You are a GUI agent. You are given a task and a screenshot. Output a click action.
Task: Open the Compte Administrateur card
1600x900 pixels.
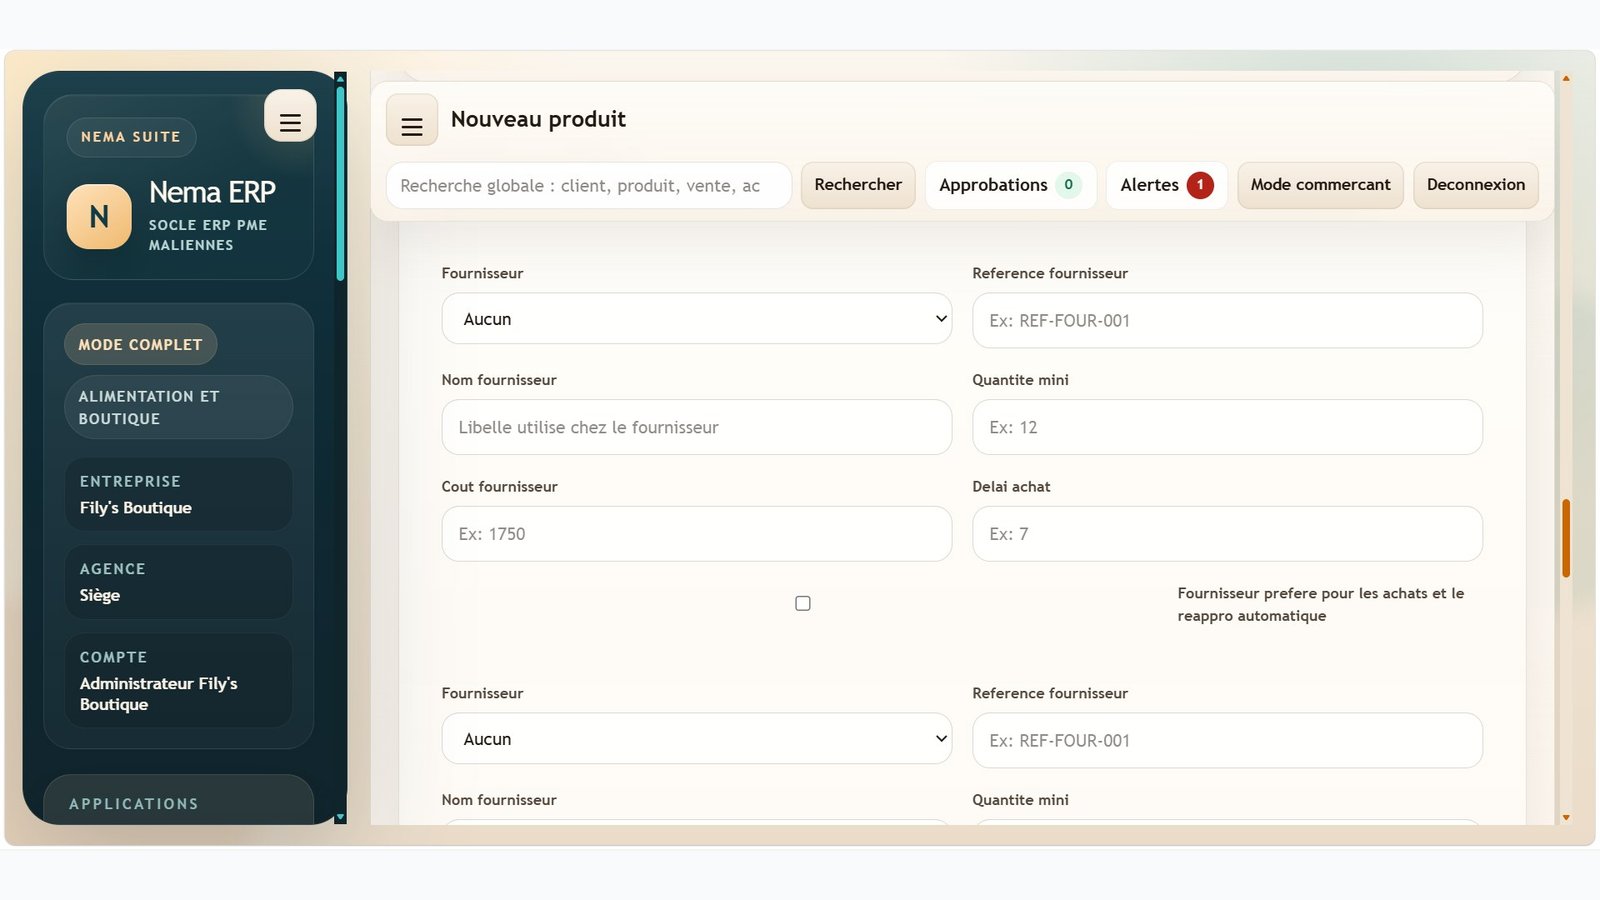[x=179, y=680]
